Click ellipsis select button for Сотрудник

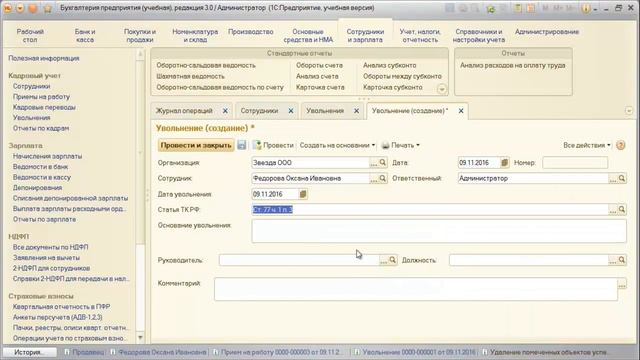373,178
